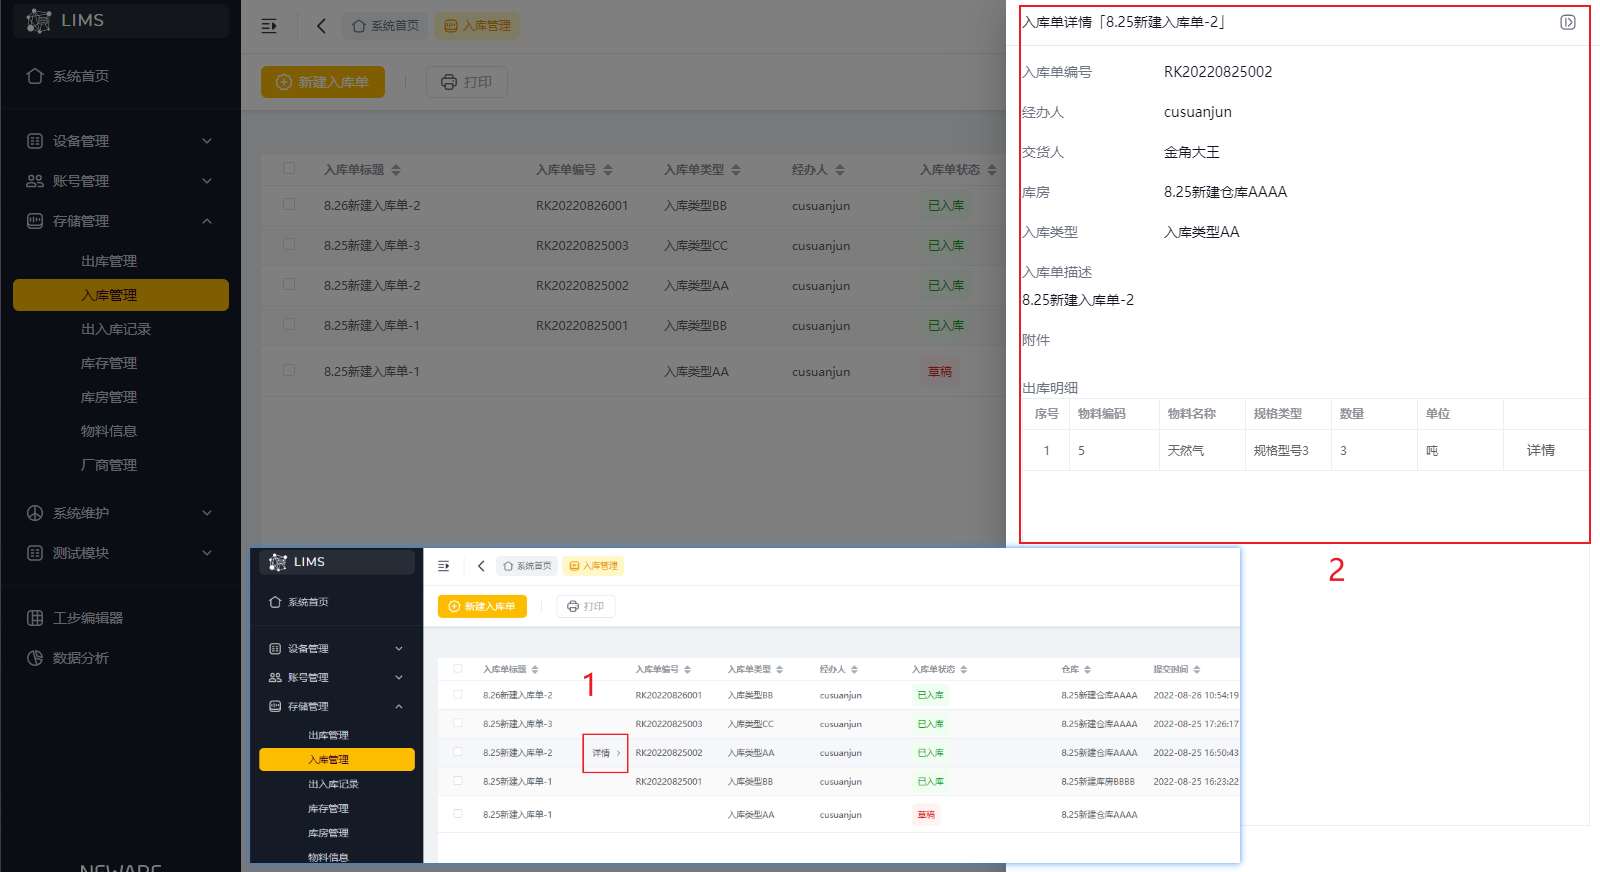The width and height of the screenshot is (1600, 872).
Task: Click 打印 button in the inset window
Action: click(x=586, y=606)
